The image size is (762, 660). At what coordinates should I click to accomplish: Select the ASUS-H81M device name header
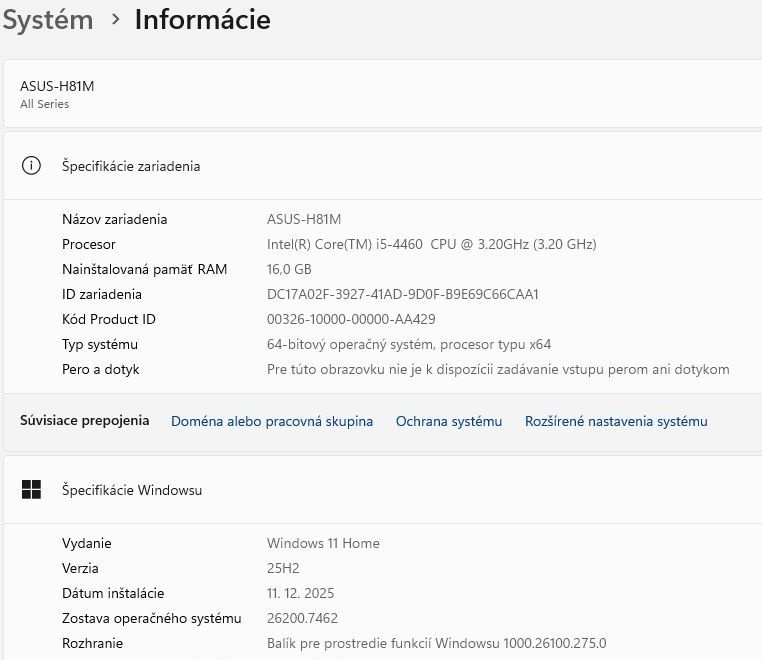[57, 86]
